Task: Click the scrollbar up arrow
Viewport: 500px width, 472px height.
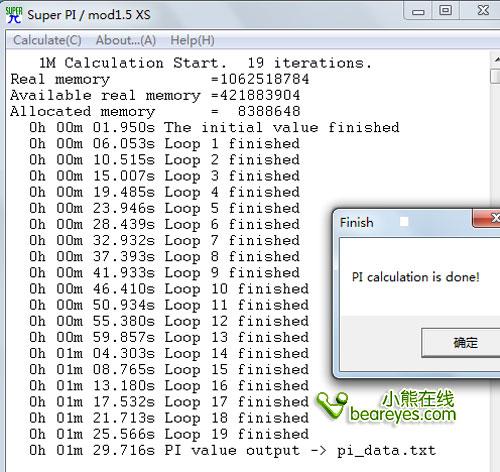Action: pyautogui.click(x=496, y=60)
